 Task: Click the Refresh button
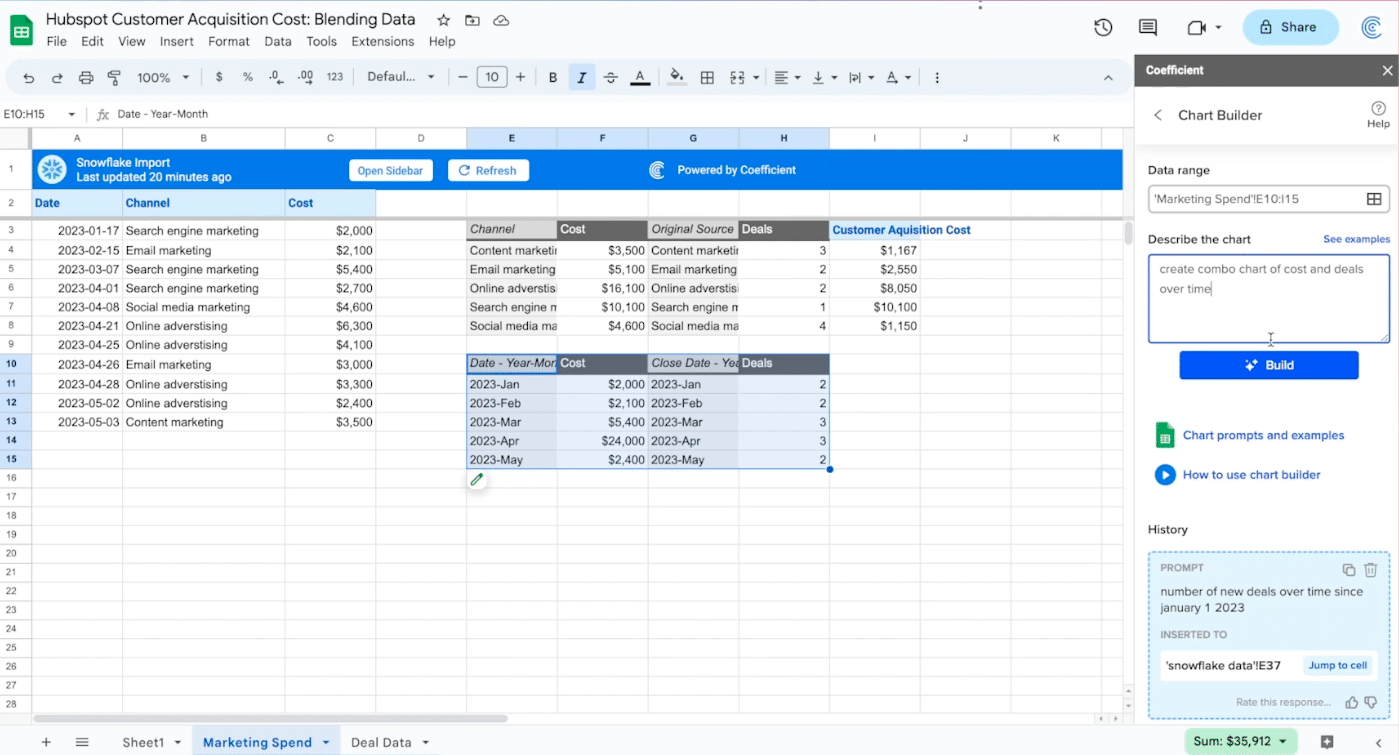(x=488, y=170)
